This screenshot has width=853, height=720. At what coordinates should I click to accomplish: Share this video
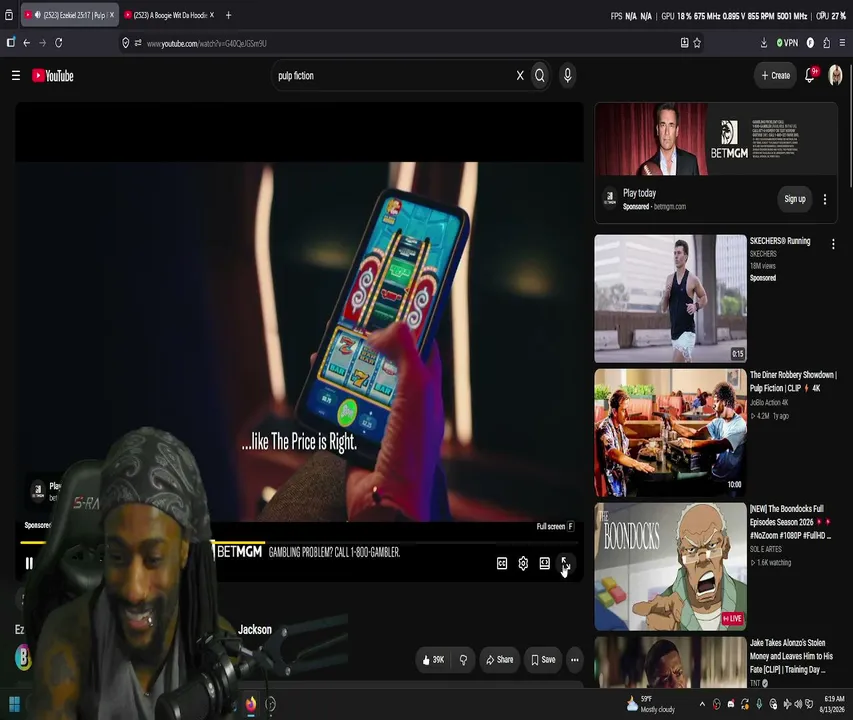pos(499,660)
